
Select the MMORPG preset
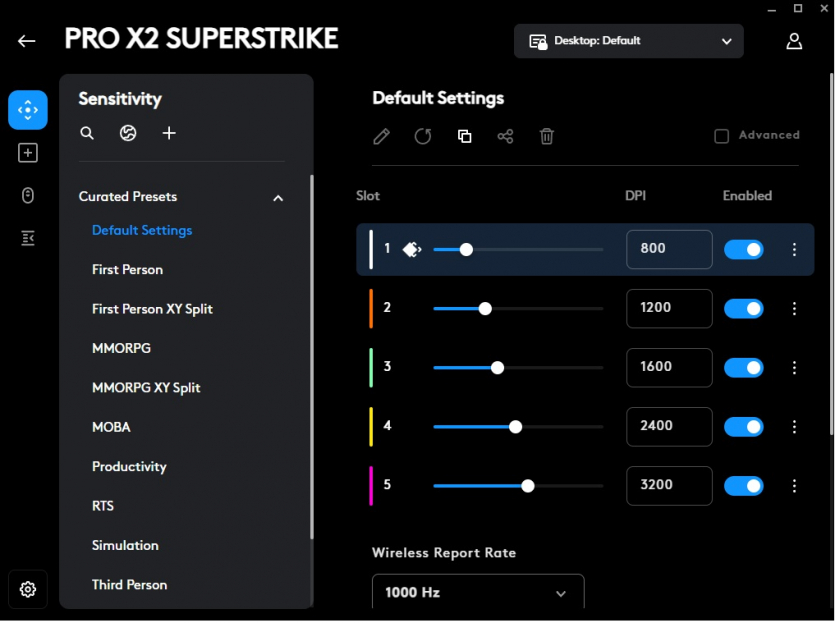[121, 348]
